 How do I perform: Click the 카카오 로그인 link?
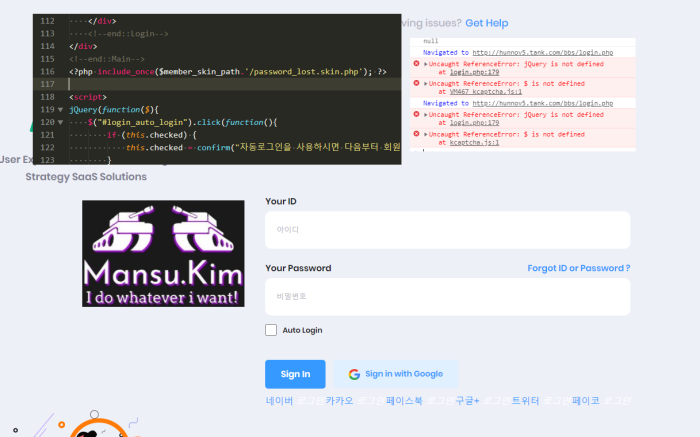coord(355,400)
